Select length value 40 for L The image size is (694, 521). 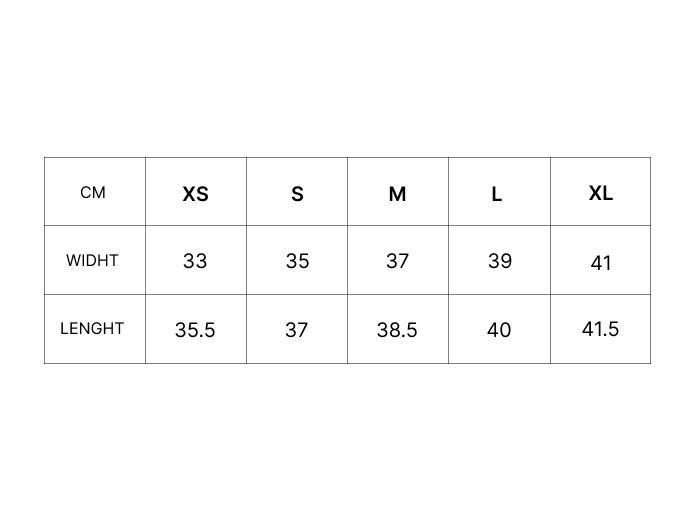click(499, 329)
